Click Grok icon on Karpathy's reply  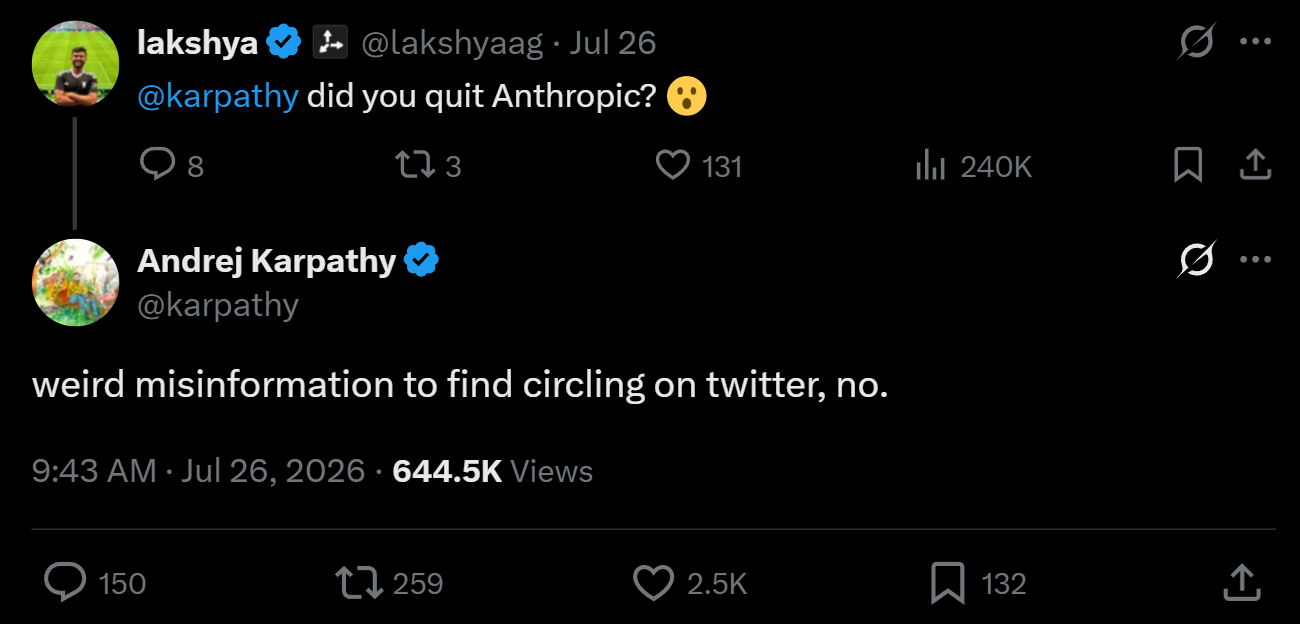click(x=1196, y=260)
